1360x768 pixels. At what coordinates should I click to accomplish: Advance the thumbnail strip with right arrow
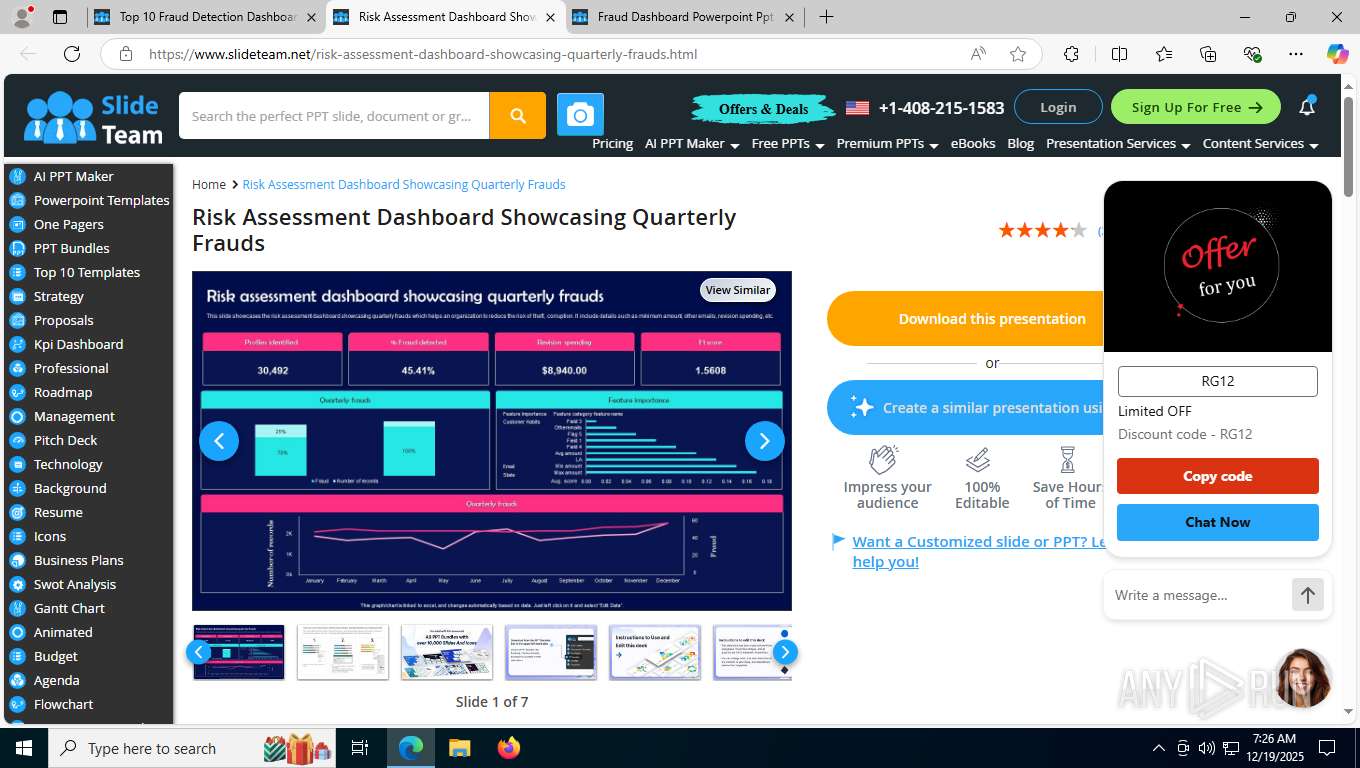785,653
